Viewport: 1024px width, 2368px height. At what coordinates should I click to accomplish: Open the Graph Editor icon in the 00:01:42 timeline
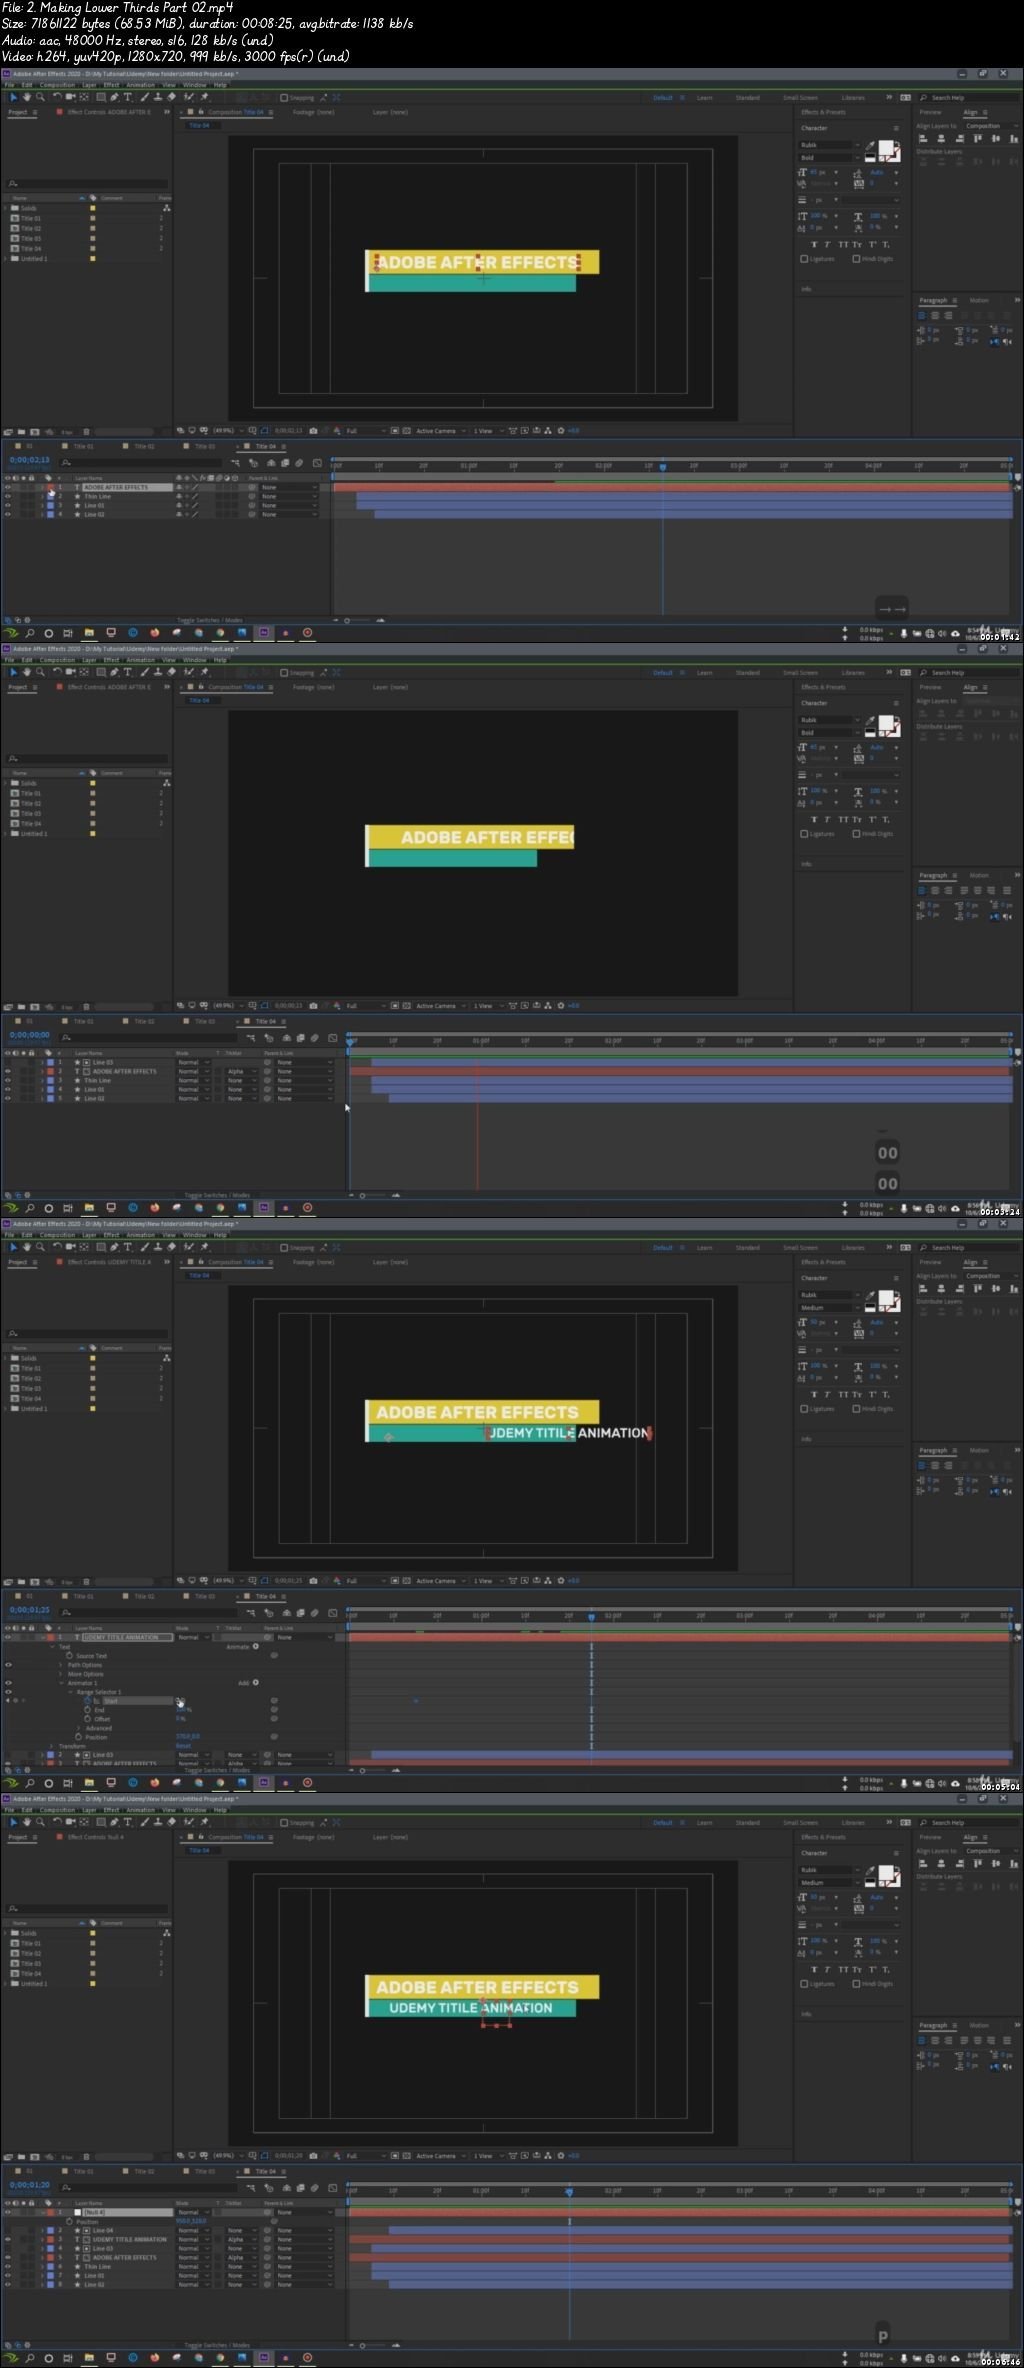click(x=317, y=463)
